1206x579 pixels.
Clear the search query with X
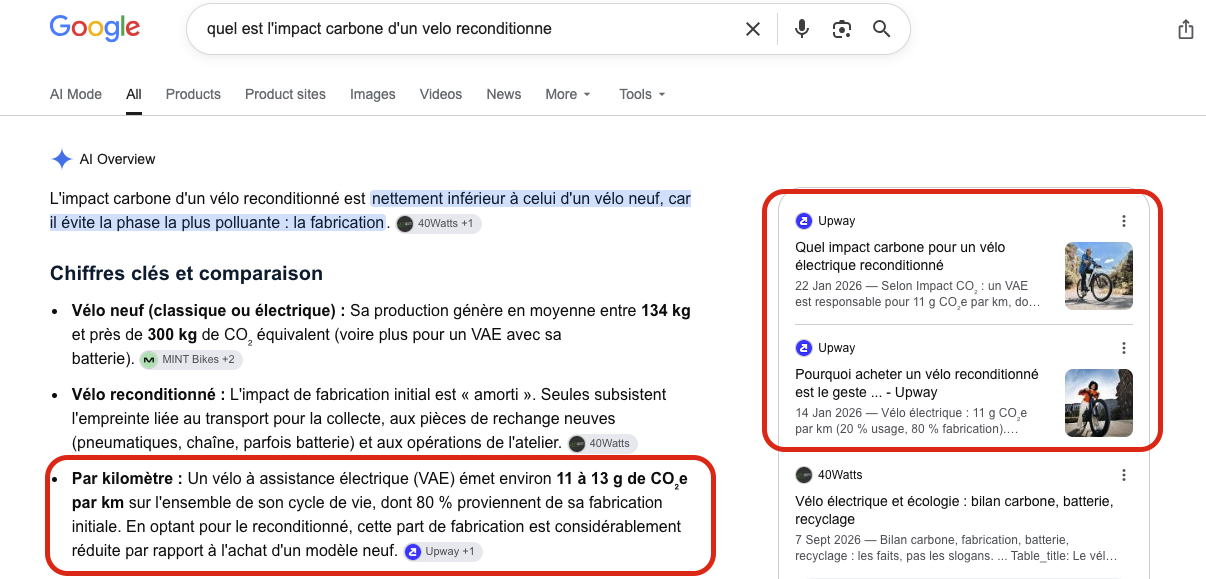753,29
